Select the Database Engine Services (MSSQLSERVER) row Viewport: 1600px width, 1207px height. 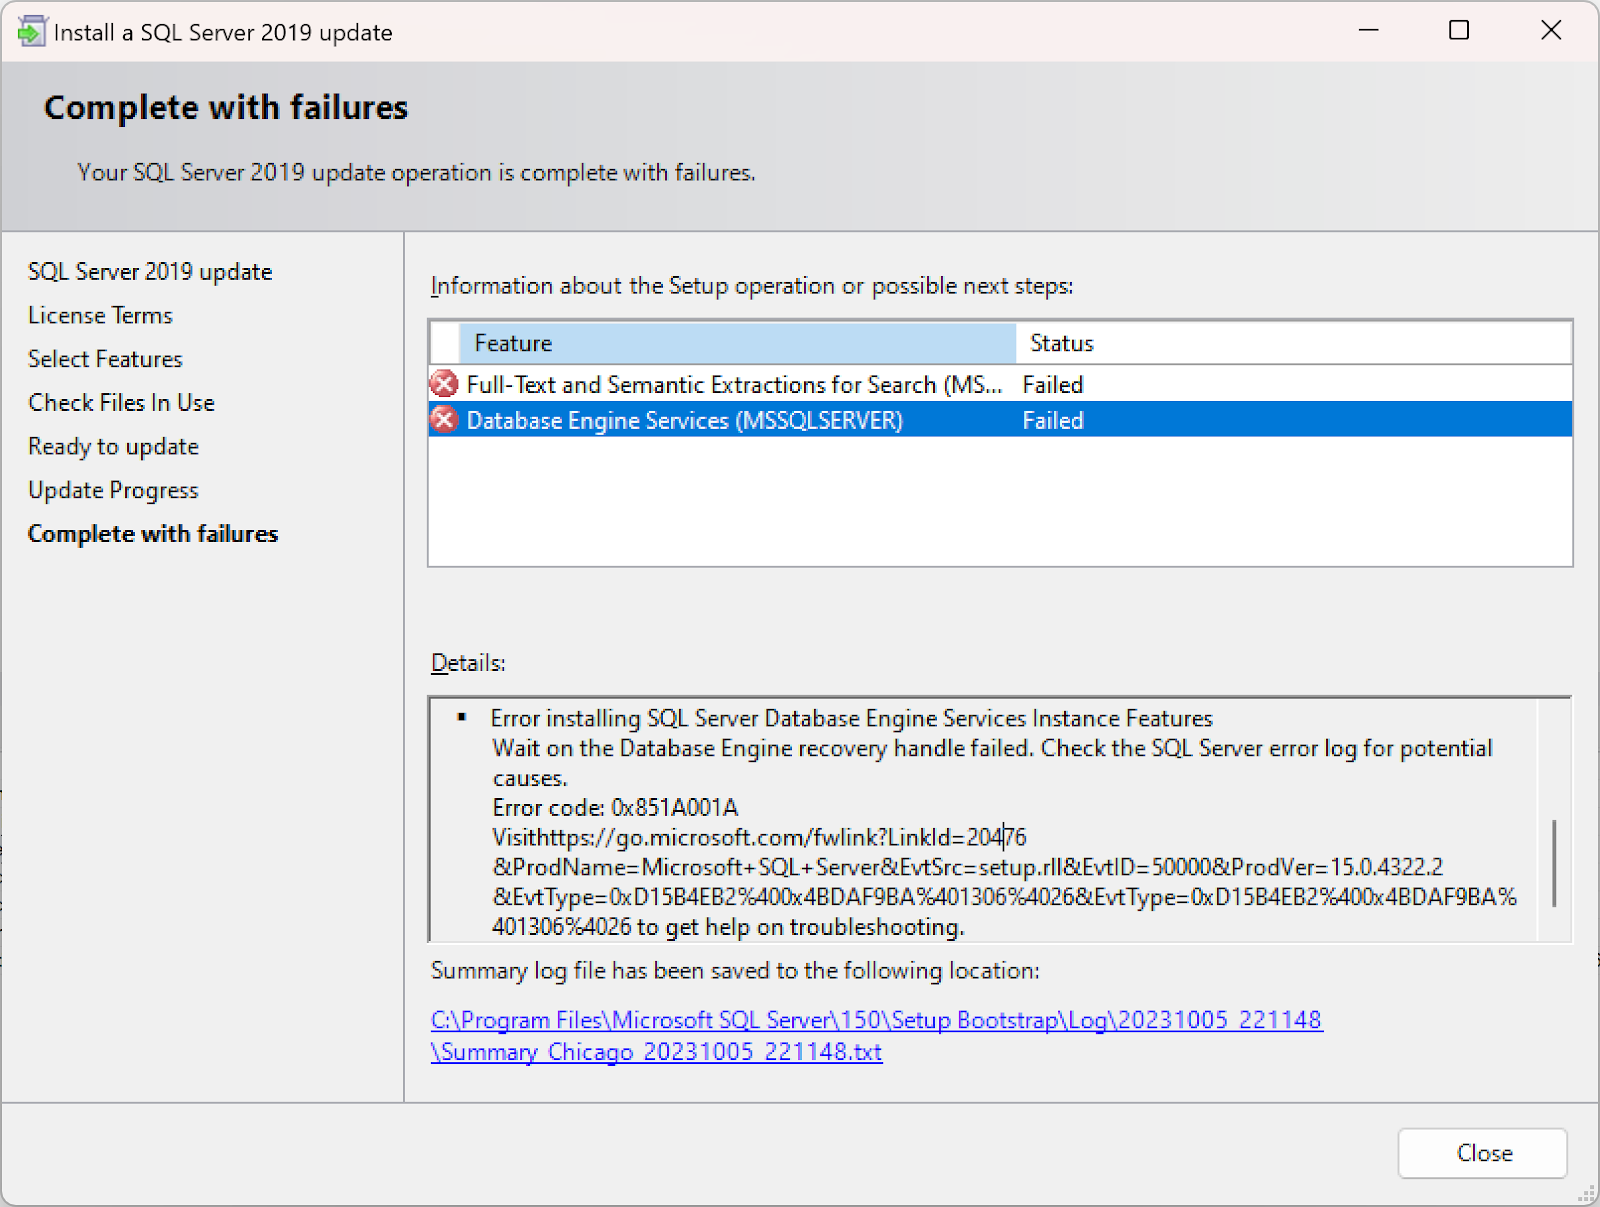click(x=1000, y=420)
